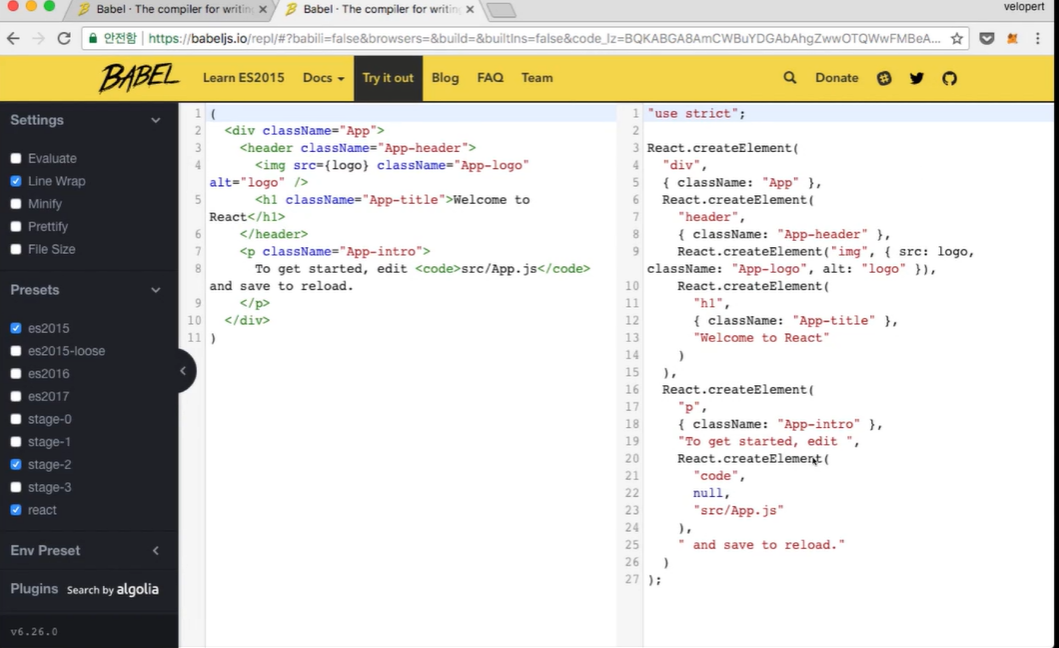The image size is (1059, 648).
Task: Enable the Prettify checkbox
Action: (x=16, y=227)
